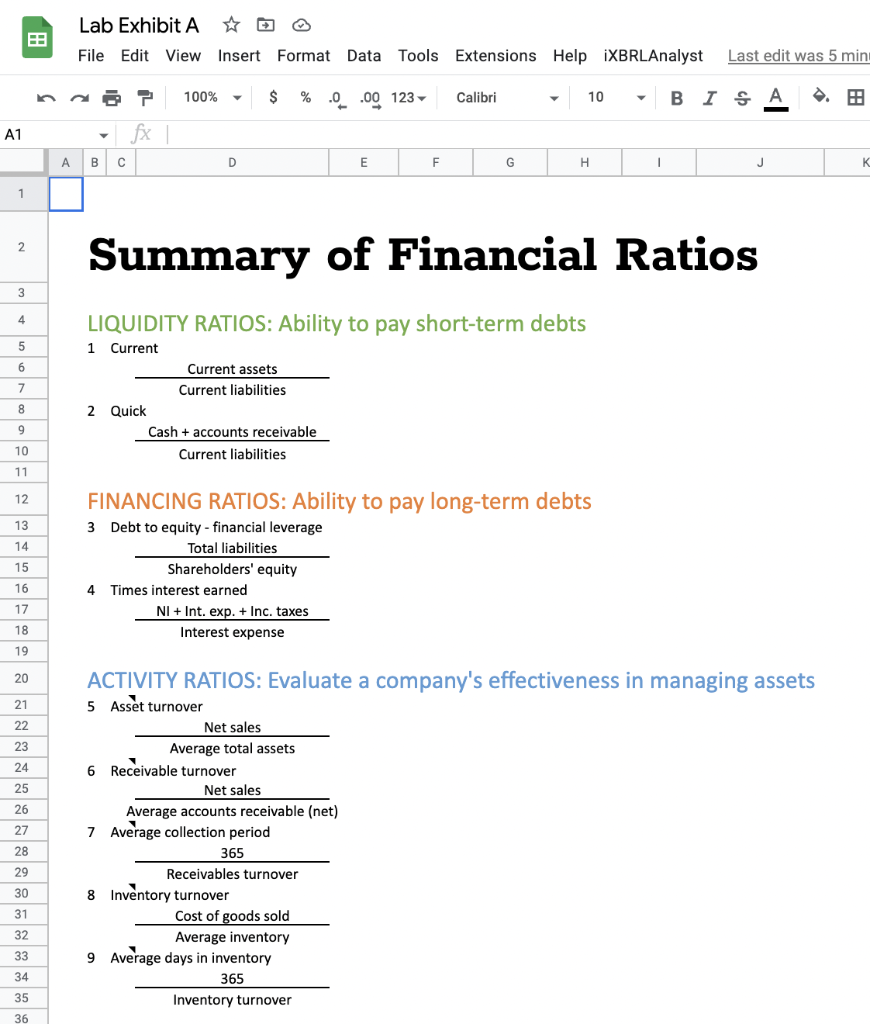The image size is (870, 1024).
Task: Select the 'NI + Int. exp. + Inc. taxes' cell
Action: pyautogui.click(x=232, y=611)
